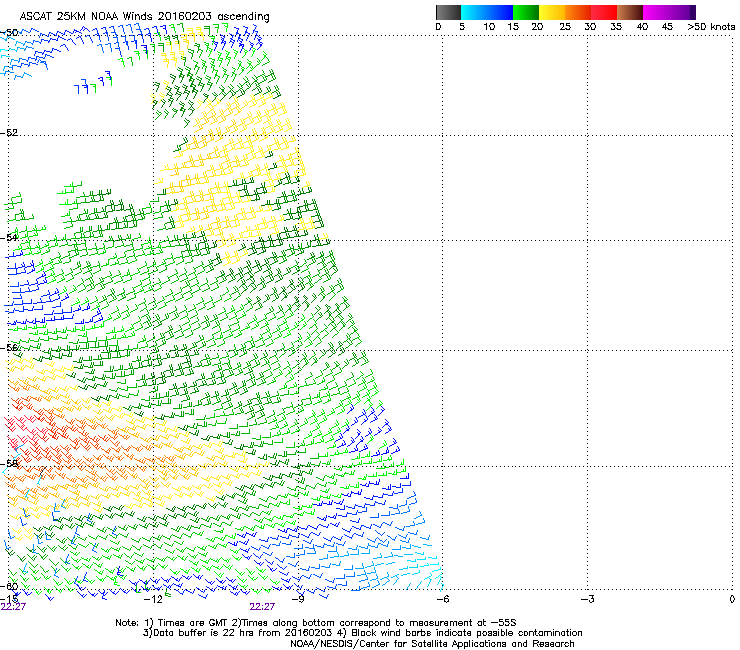Click the -56 latitude axis label
This screenshot has height=650, width=740.
tap(9, 347)
